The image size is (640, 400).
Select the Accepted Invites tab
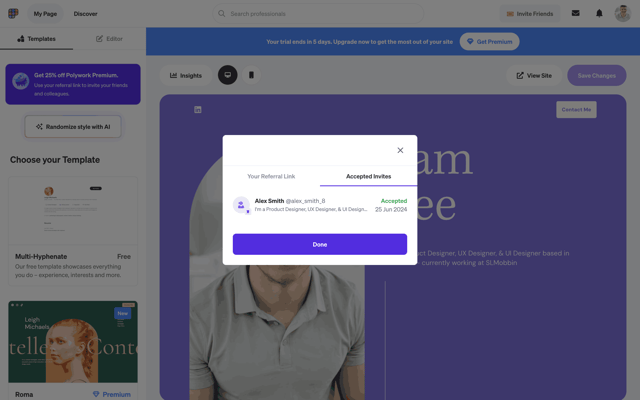pyautogui.click(x=369, y=176)
